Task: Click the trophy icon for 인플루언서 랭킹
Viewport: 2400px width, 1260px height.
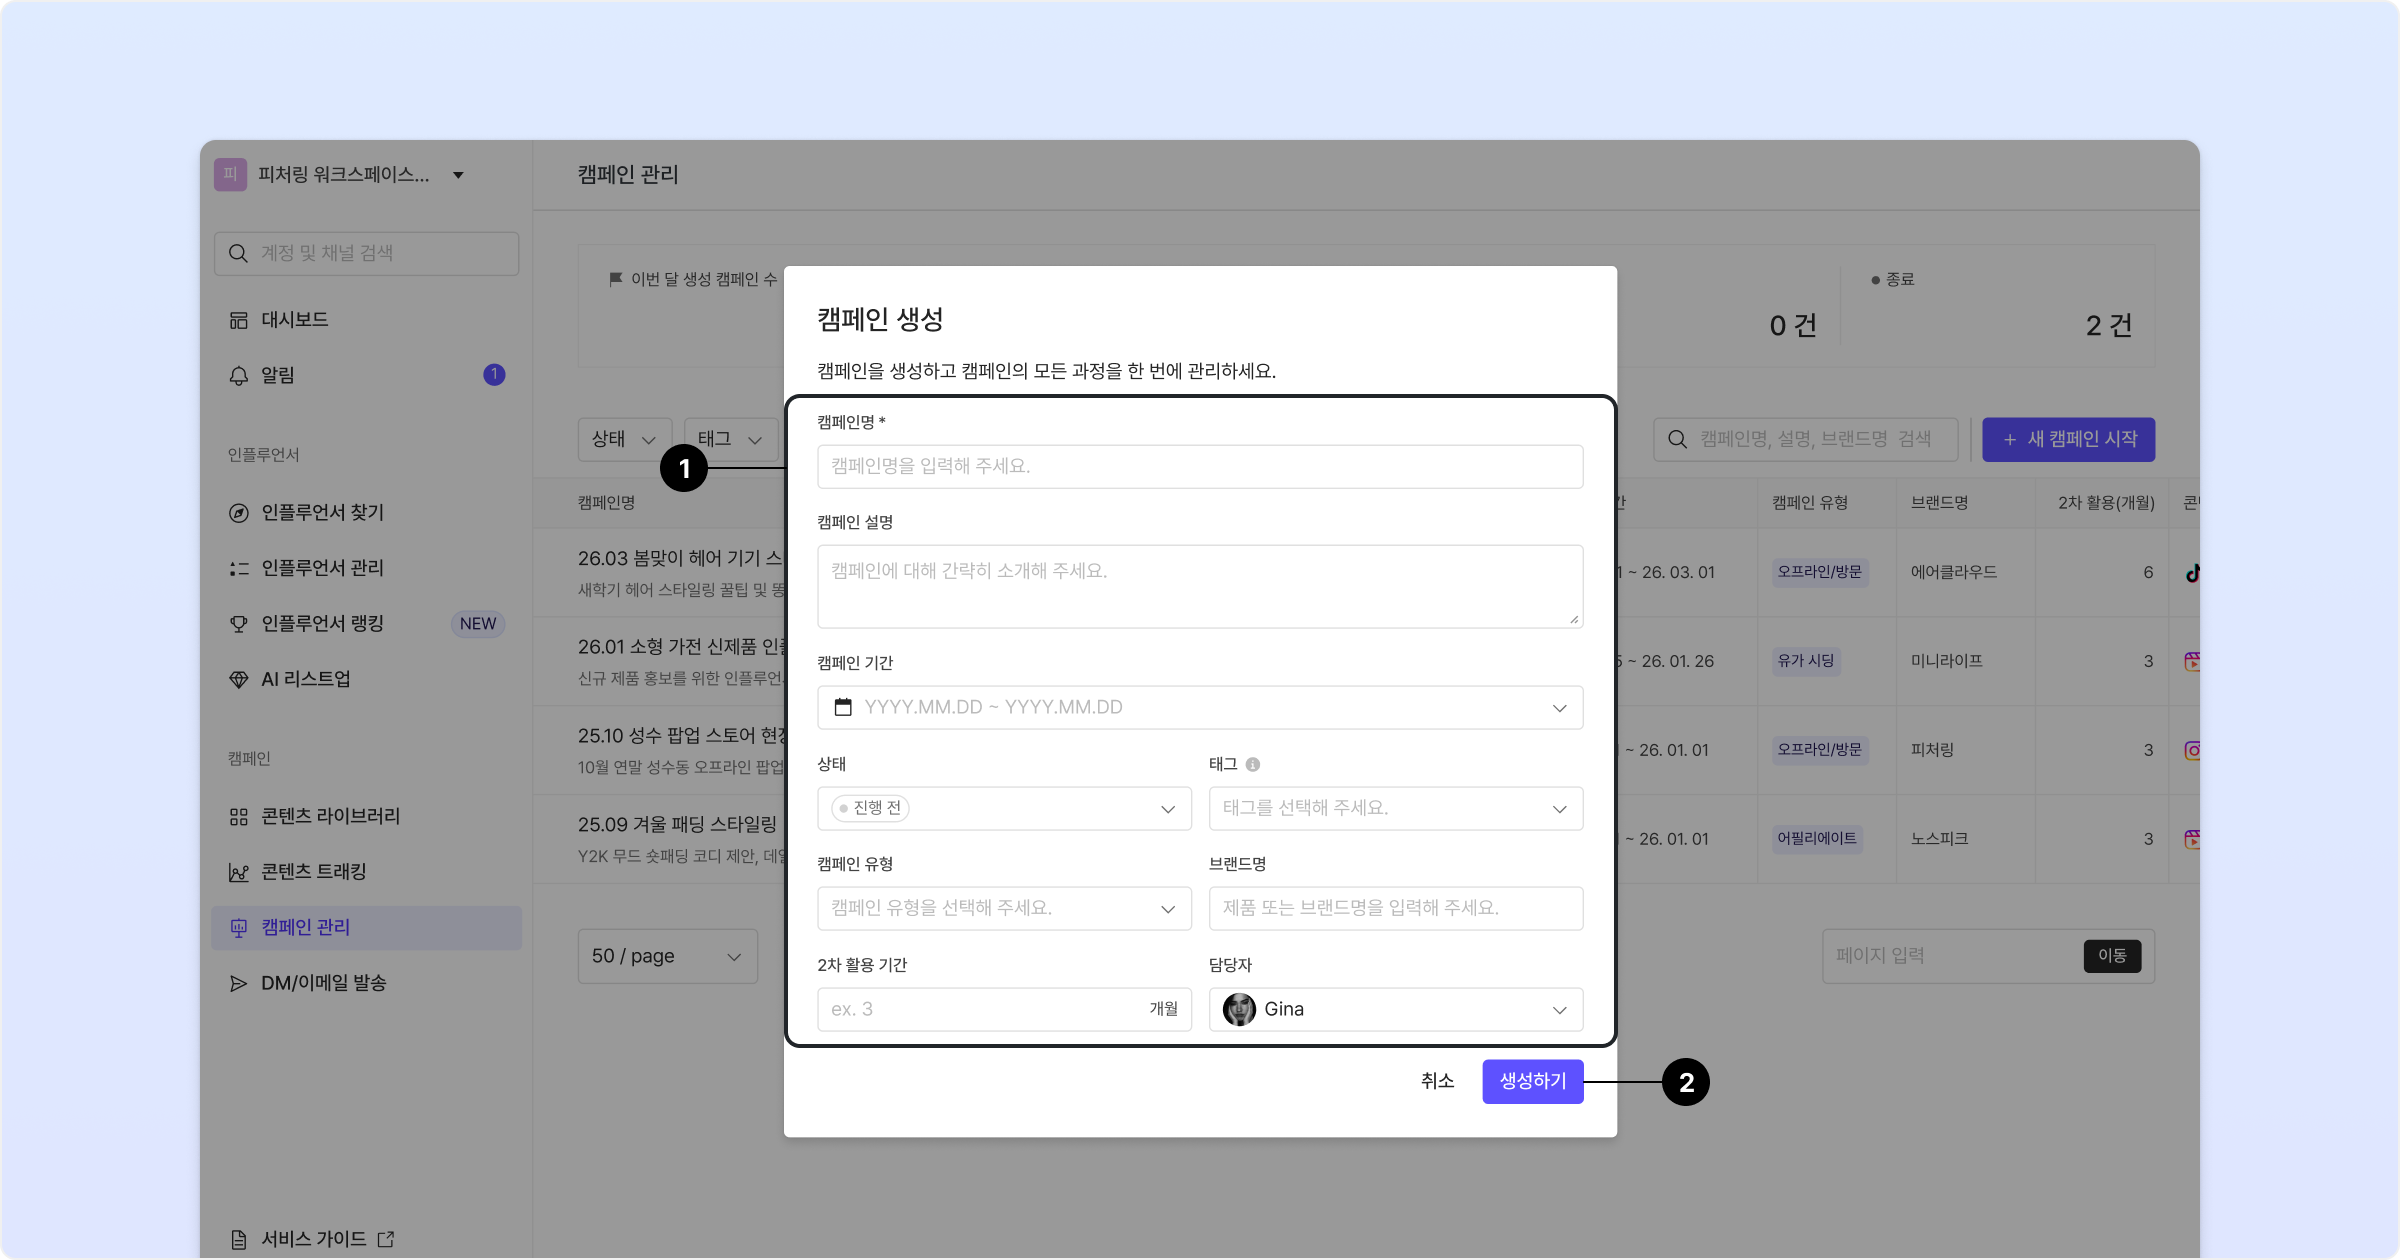Action: click(x=239, y=624)
